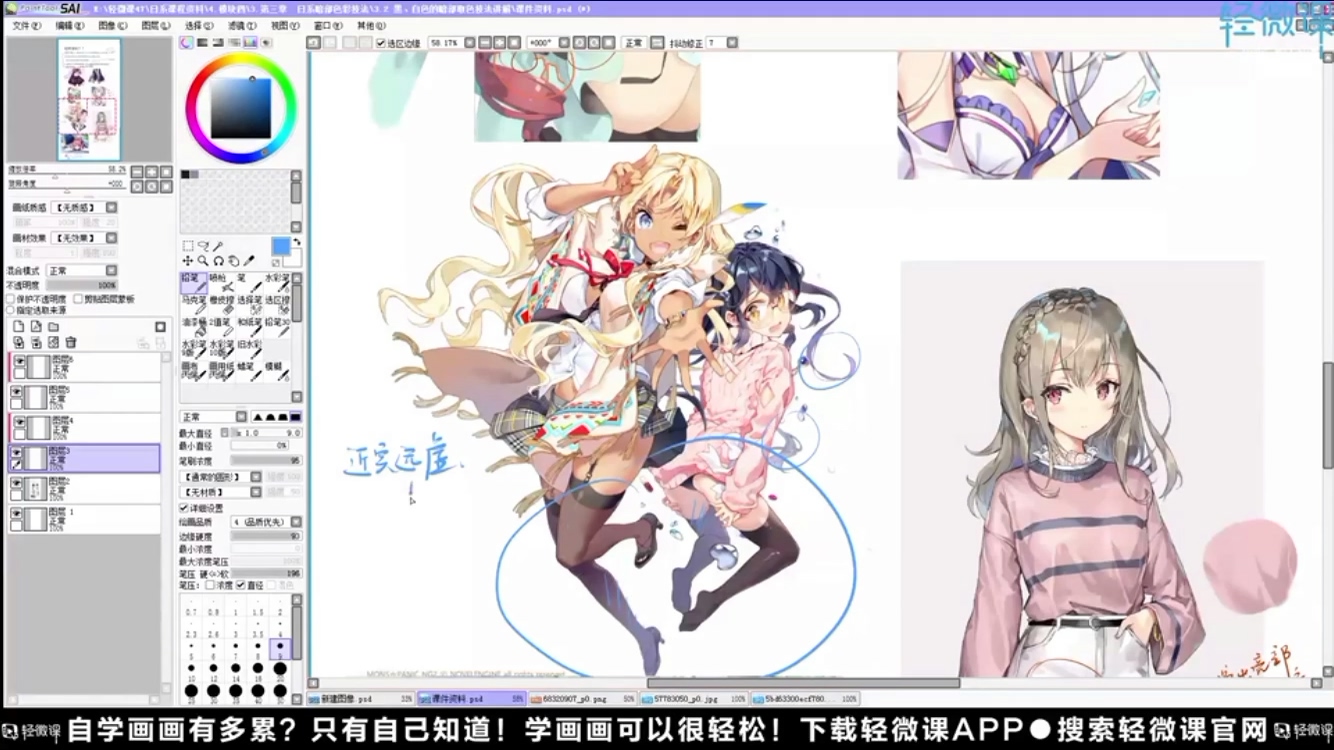Select the flattest brush edge shape
The width and height of the screenshot is (1334, 750).
pos(296,417)
